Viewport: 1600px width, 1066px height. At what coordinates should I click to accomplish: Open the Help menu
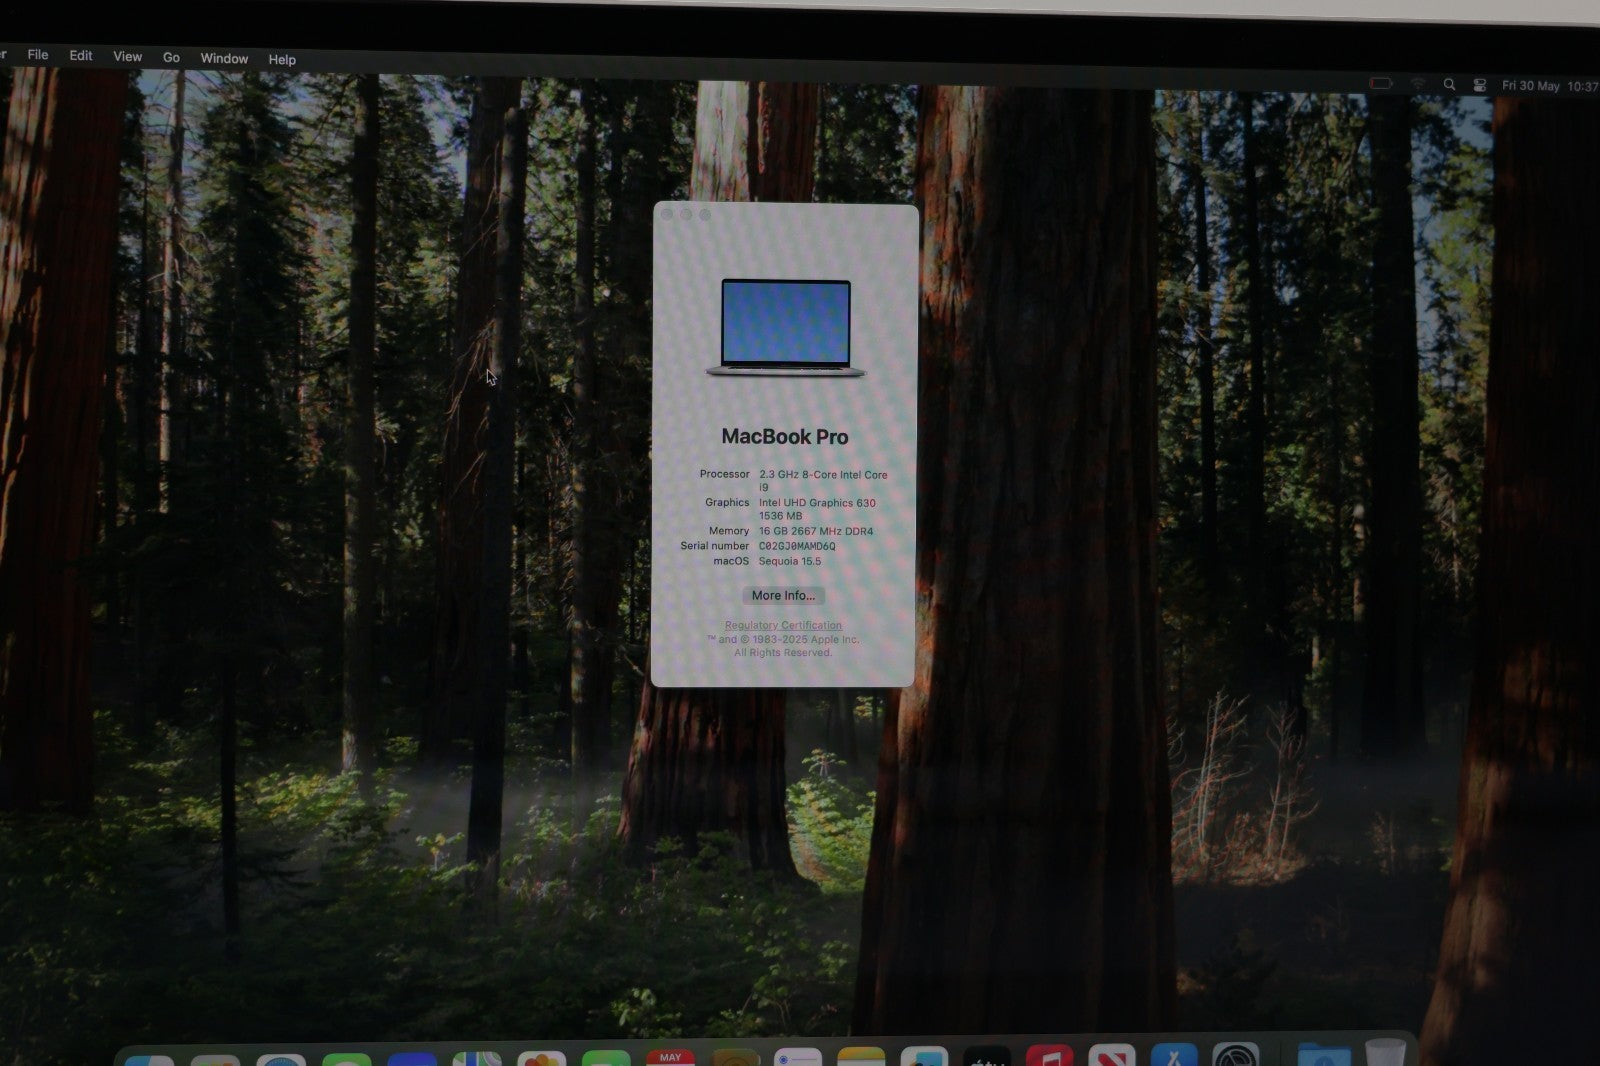[282, 60]
